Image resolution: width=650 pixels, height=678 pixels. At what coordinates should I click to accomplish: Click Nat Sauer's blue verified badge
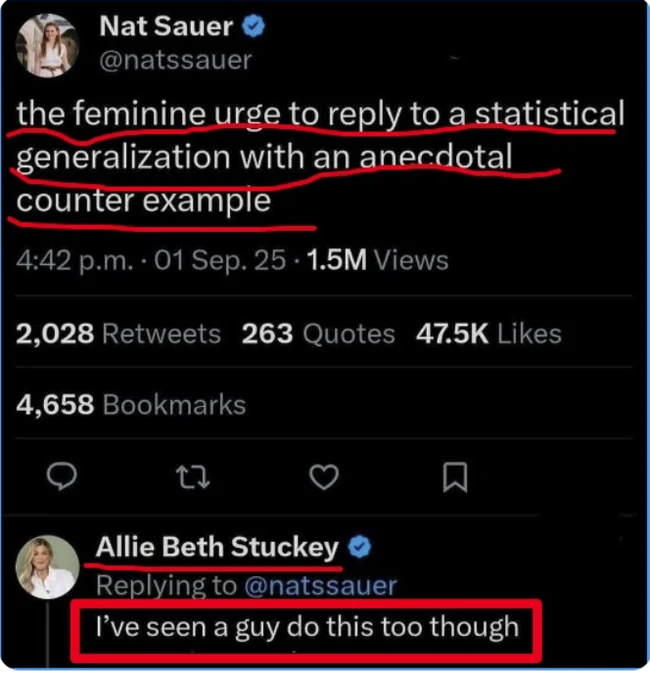[x=253, y=26]
